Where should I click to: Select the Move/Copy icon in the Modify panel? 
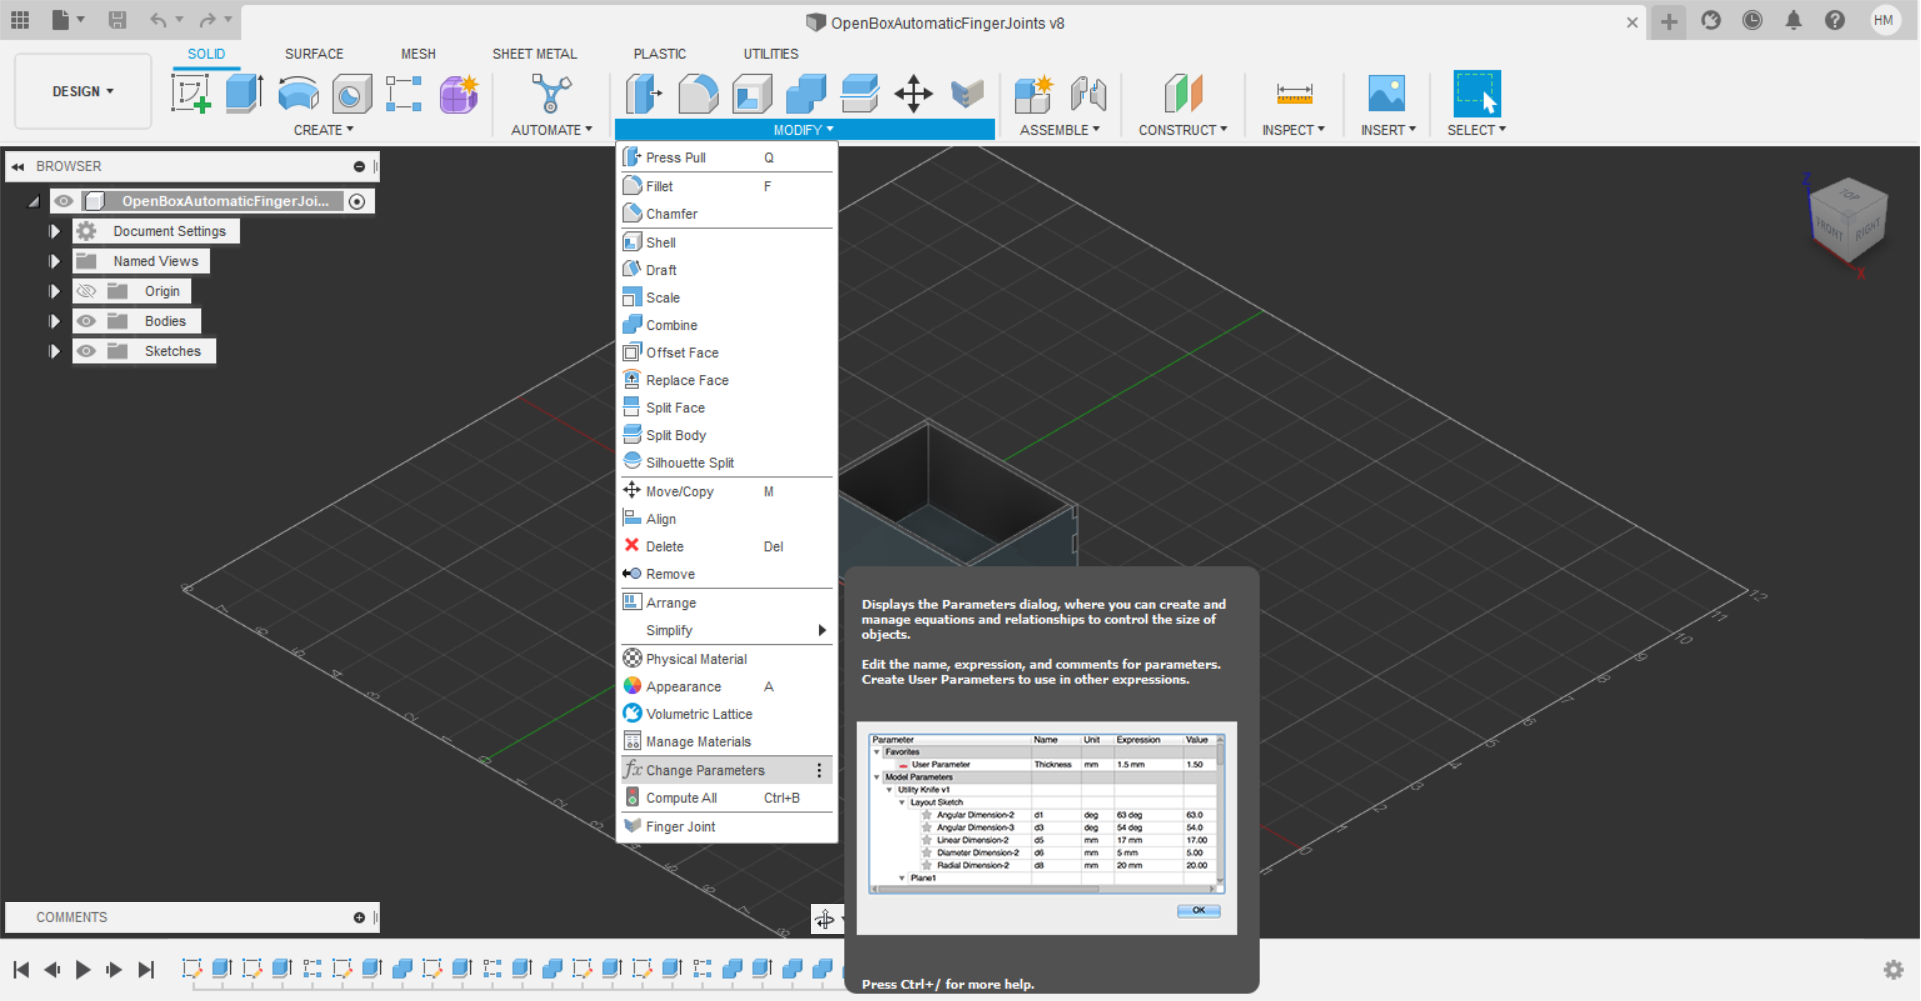coord(912,93)
